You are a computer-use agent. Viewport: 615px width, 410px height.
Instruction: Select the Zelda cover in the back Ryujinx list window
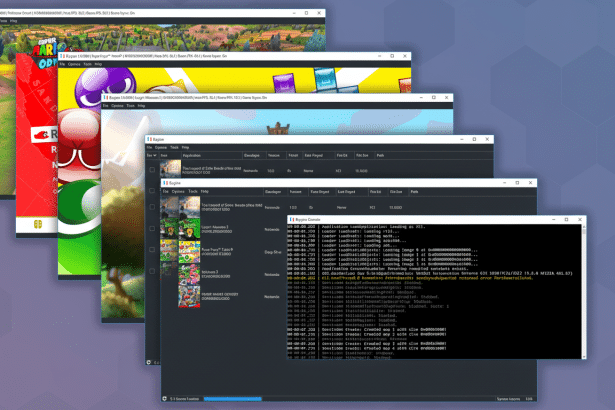point(171,169)
